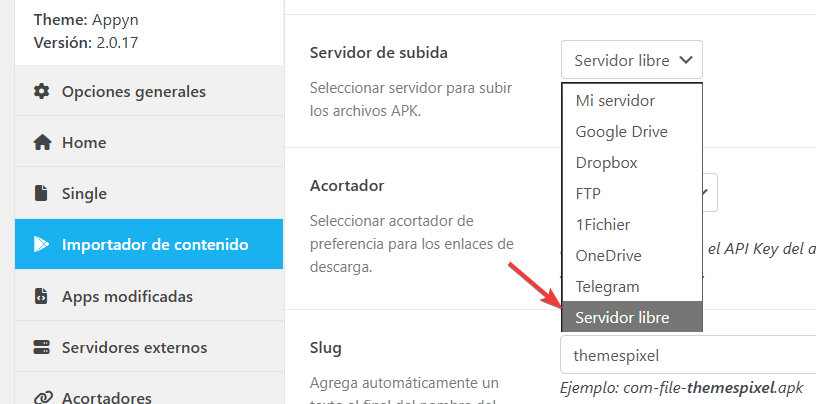Click the Importador de contenido play icon
Image resolution: width=816 pixels, height=404 pixels.
coord(41,244)
